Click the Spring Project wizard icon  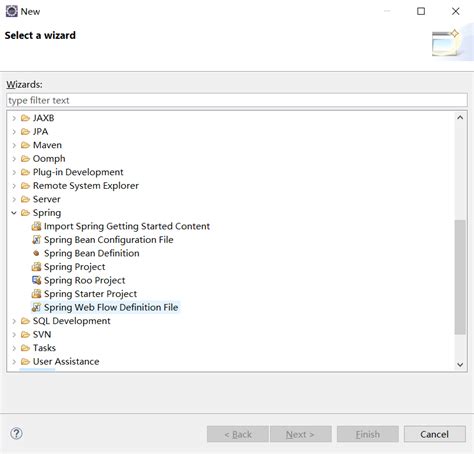[x=36, y=267]
